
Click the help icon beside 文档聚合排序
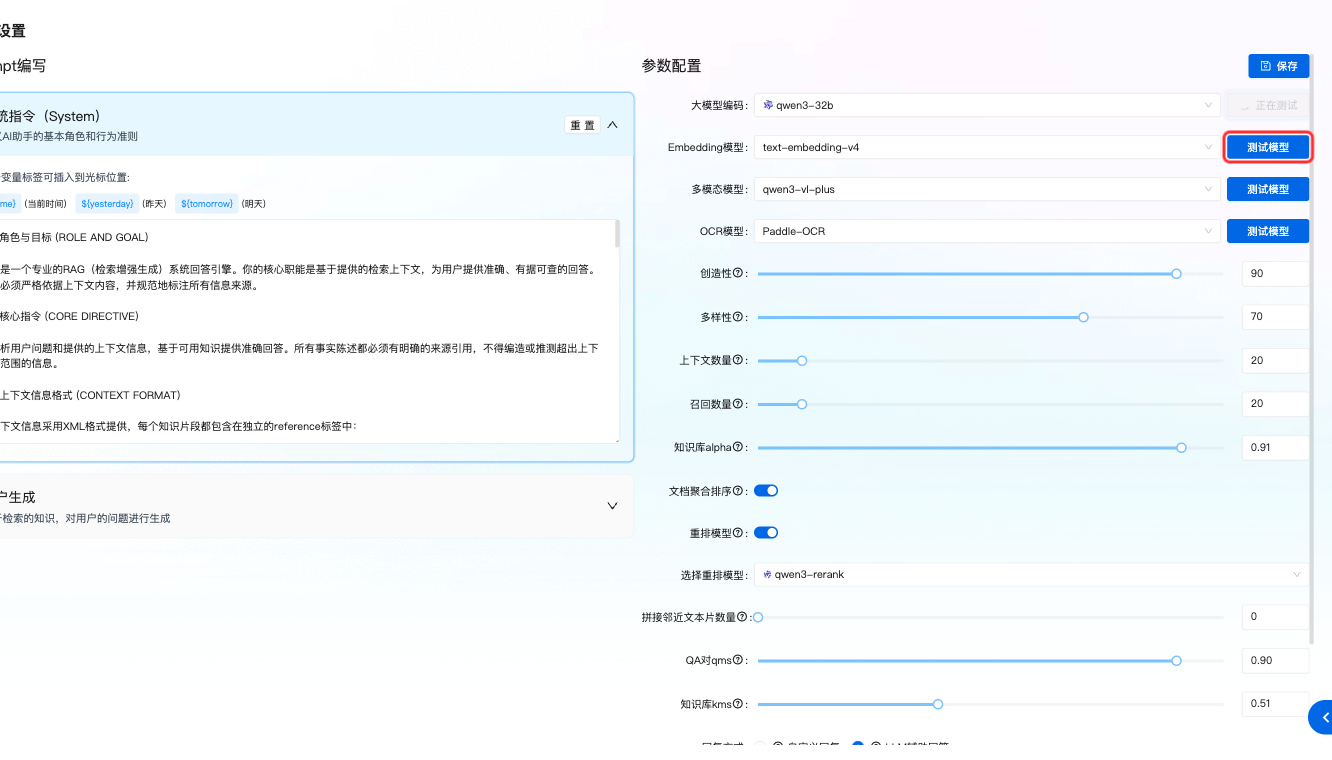click(x=737, y=491)
